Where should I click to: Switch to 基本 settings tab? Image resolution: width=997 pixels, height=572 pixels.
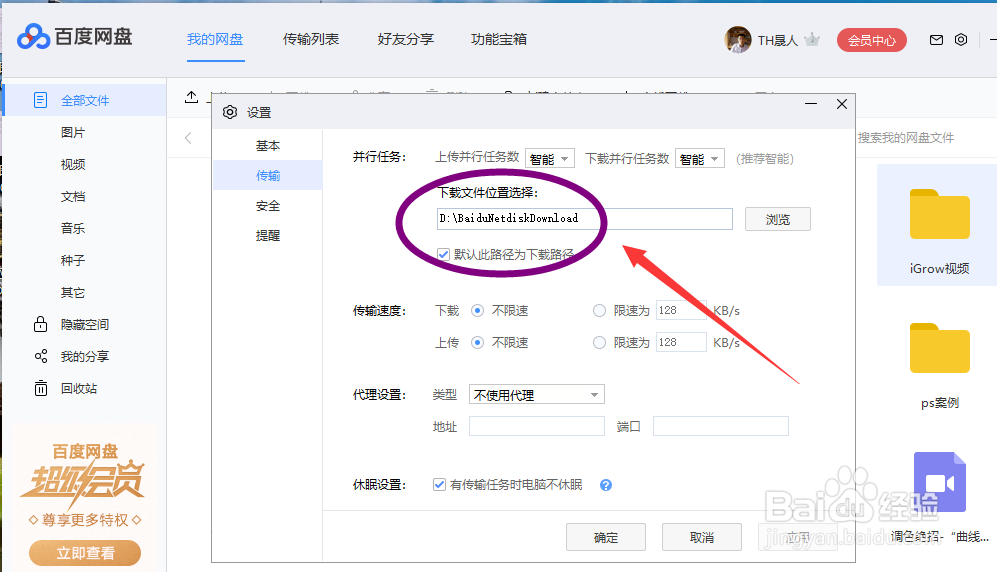[x=268, y=146]
